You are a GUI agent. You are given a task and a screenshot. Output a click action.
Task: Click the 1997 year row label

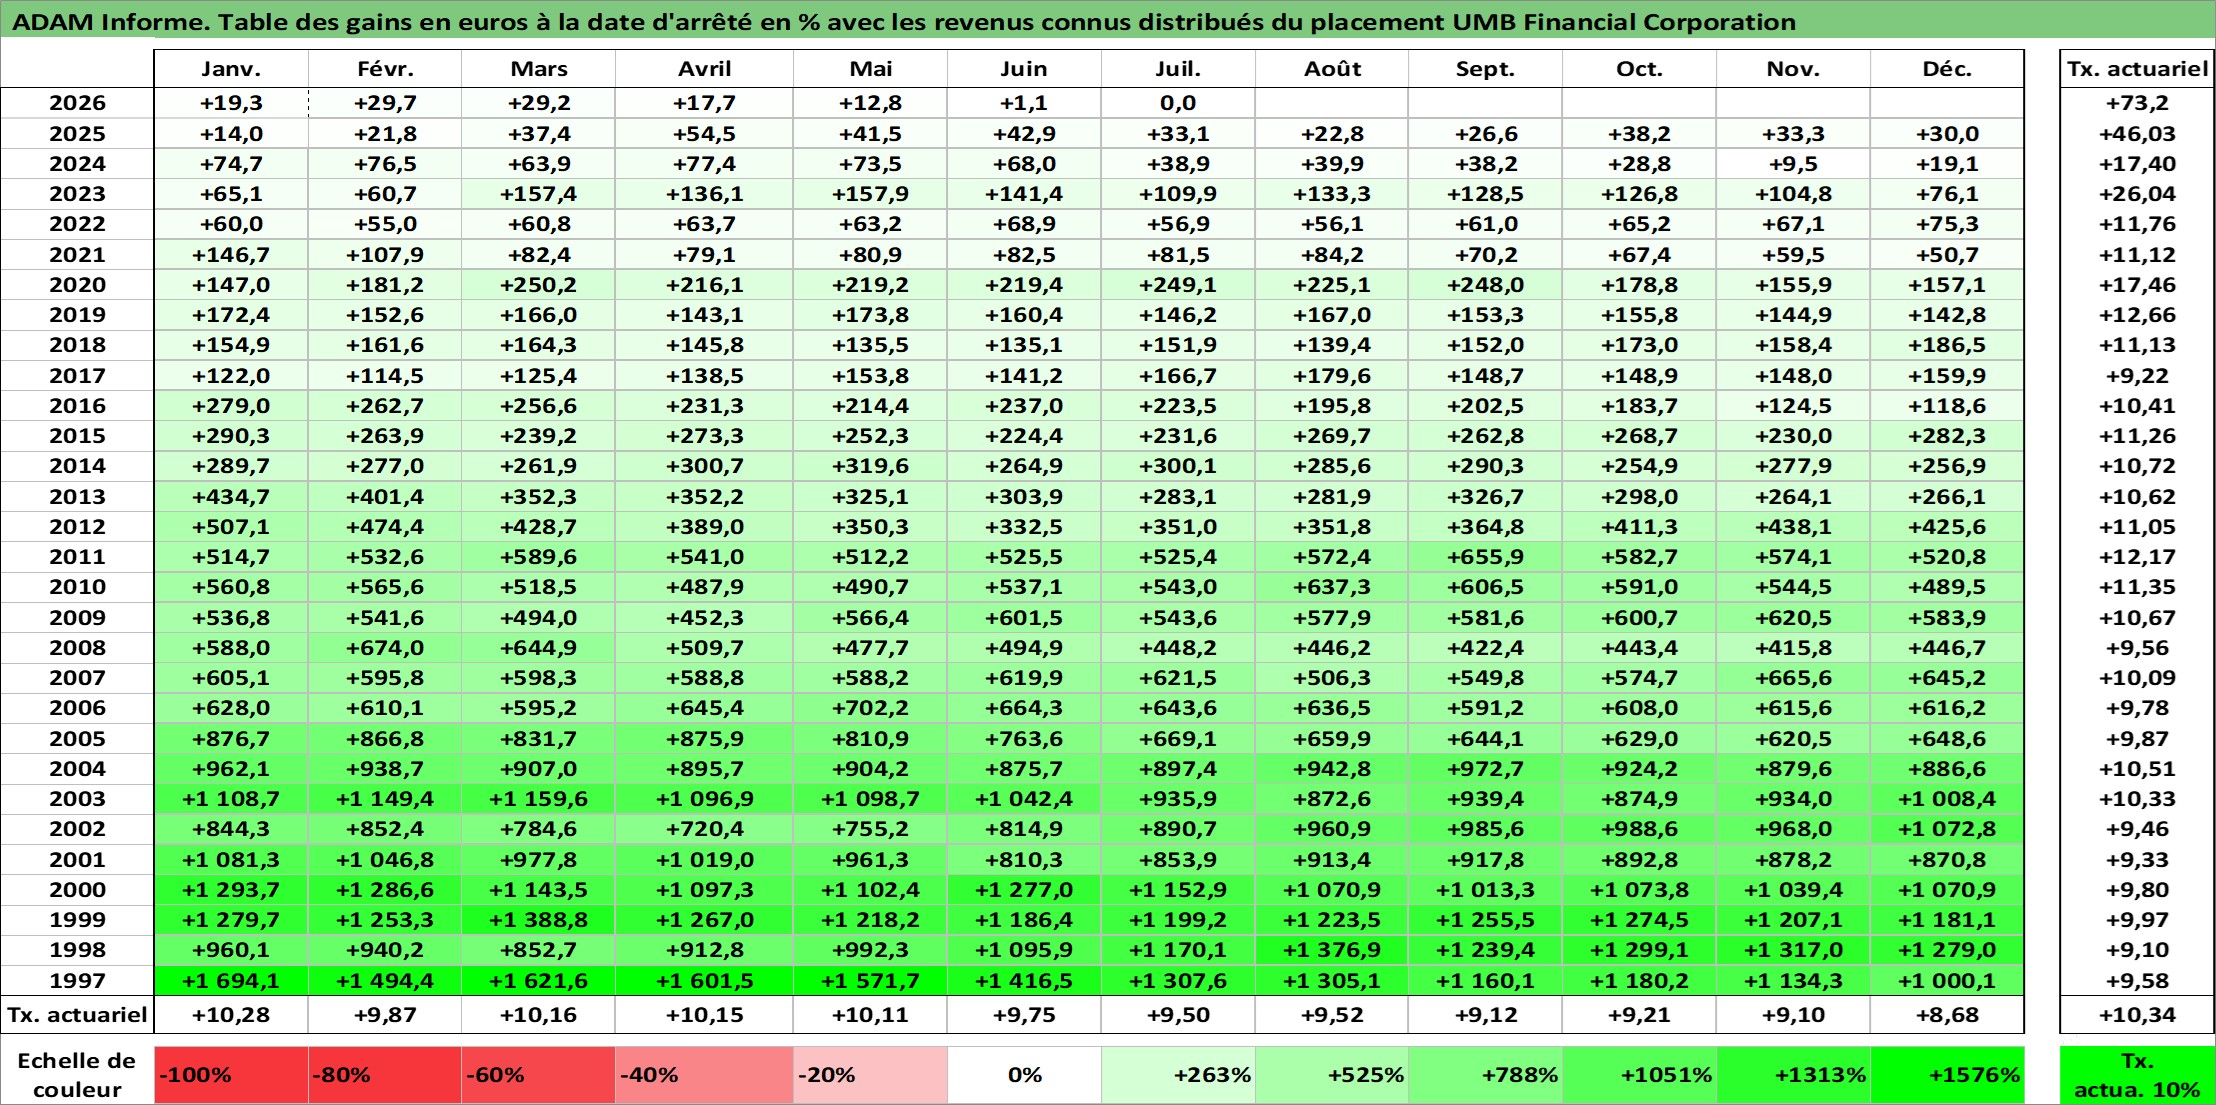[77, 981]
